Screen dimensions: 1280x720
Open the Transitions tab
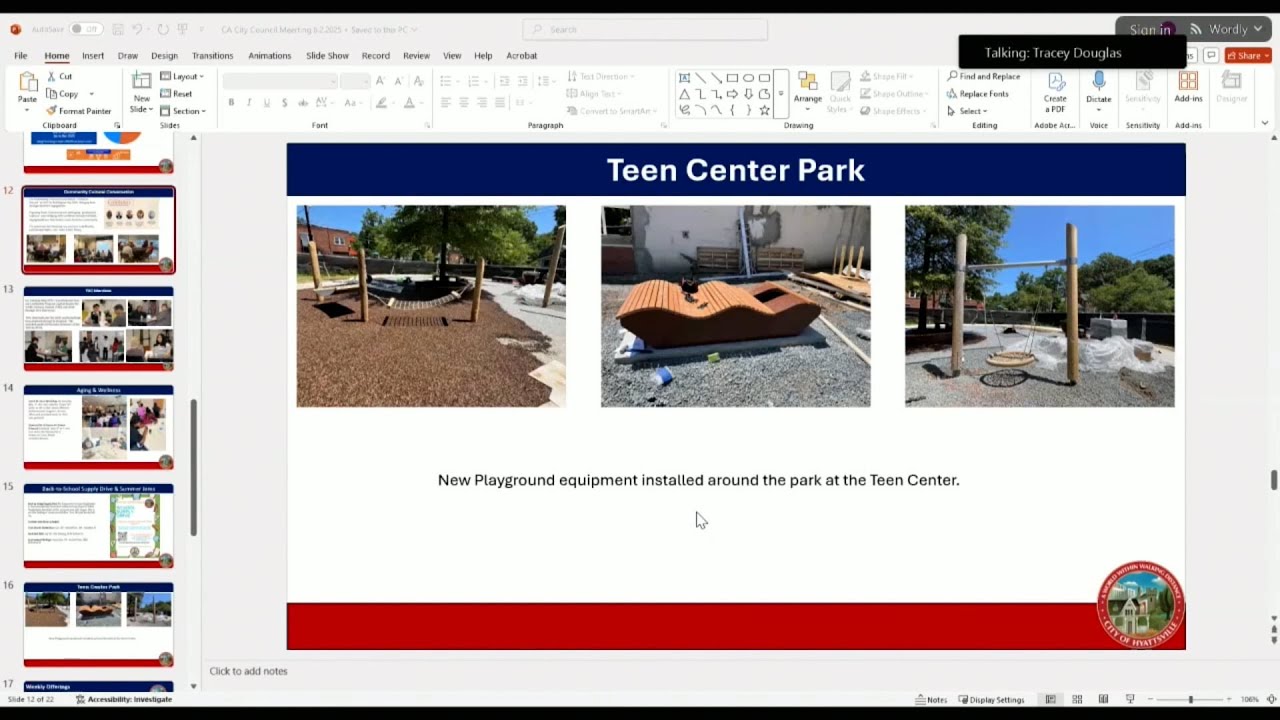[212, 56]
